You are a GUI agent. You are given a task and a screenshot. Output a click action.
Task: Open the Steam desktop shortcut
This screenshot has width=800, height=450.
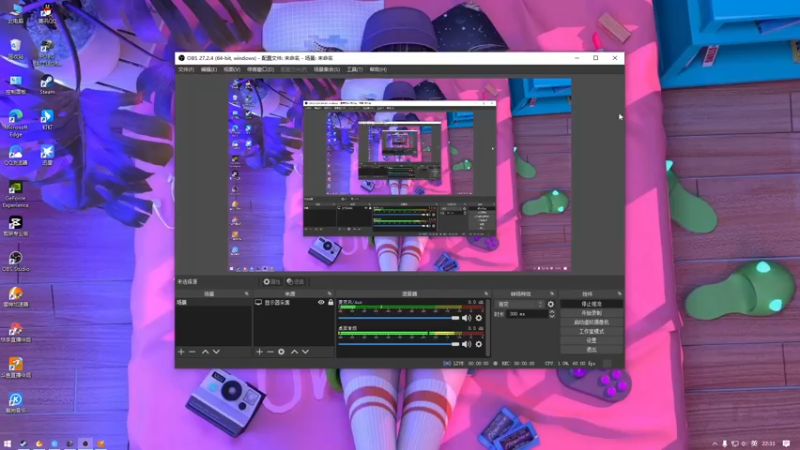click(47, 84)
